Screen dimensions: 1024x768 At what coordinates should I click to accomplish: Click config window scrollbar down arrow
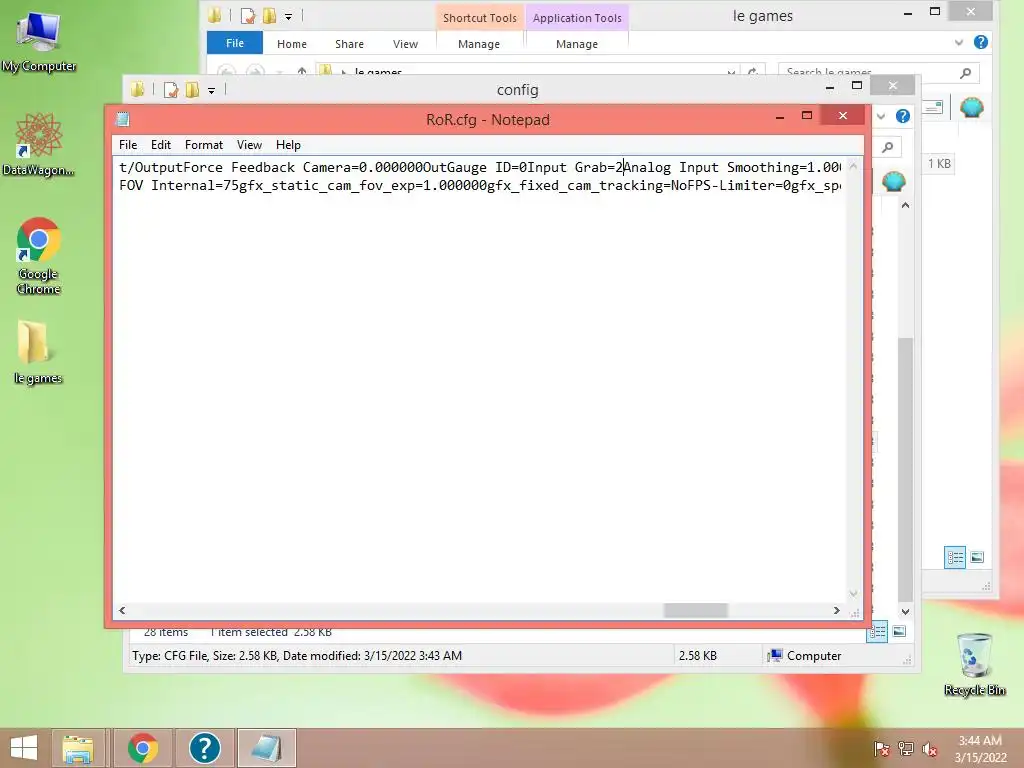(x=905, y=612)
